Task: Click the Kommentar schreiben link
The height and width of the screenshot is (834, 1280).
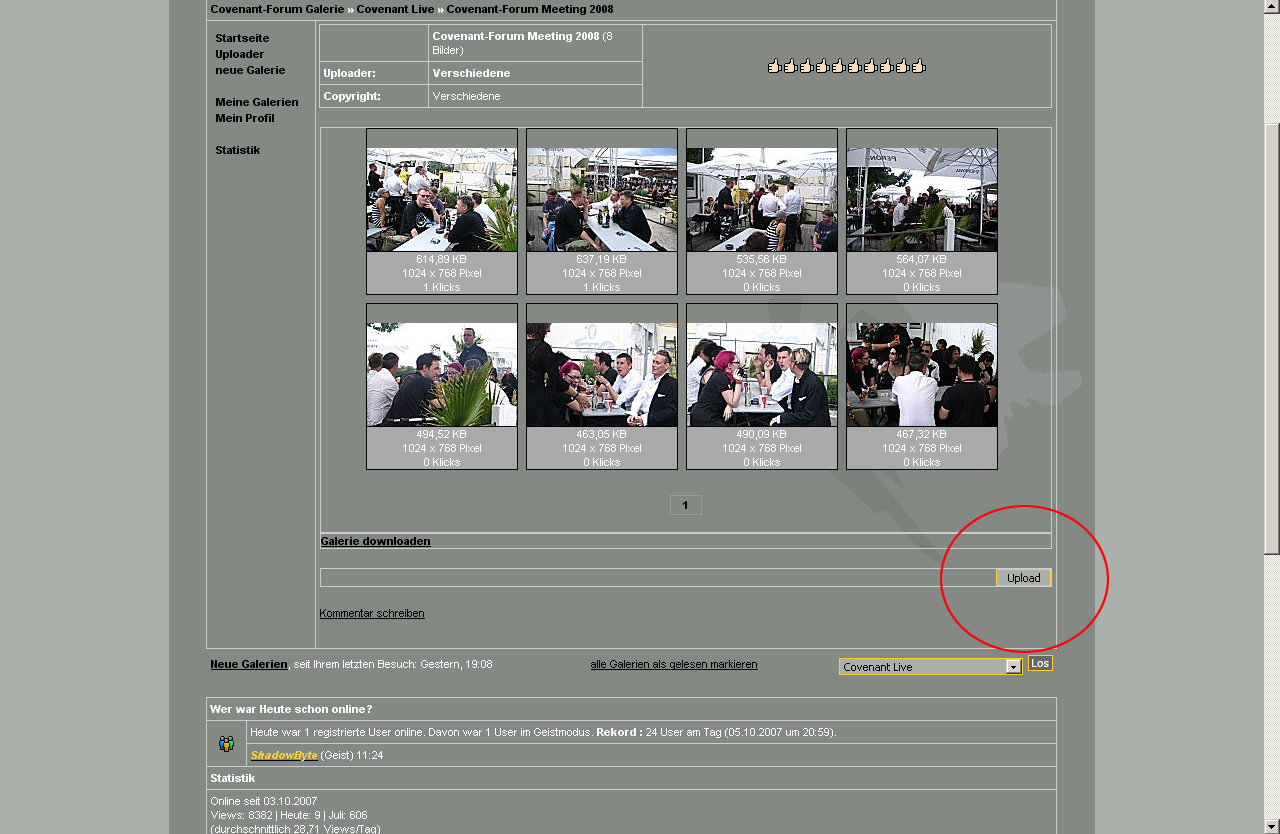Action: click(372, 613)
